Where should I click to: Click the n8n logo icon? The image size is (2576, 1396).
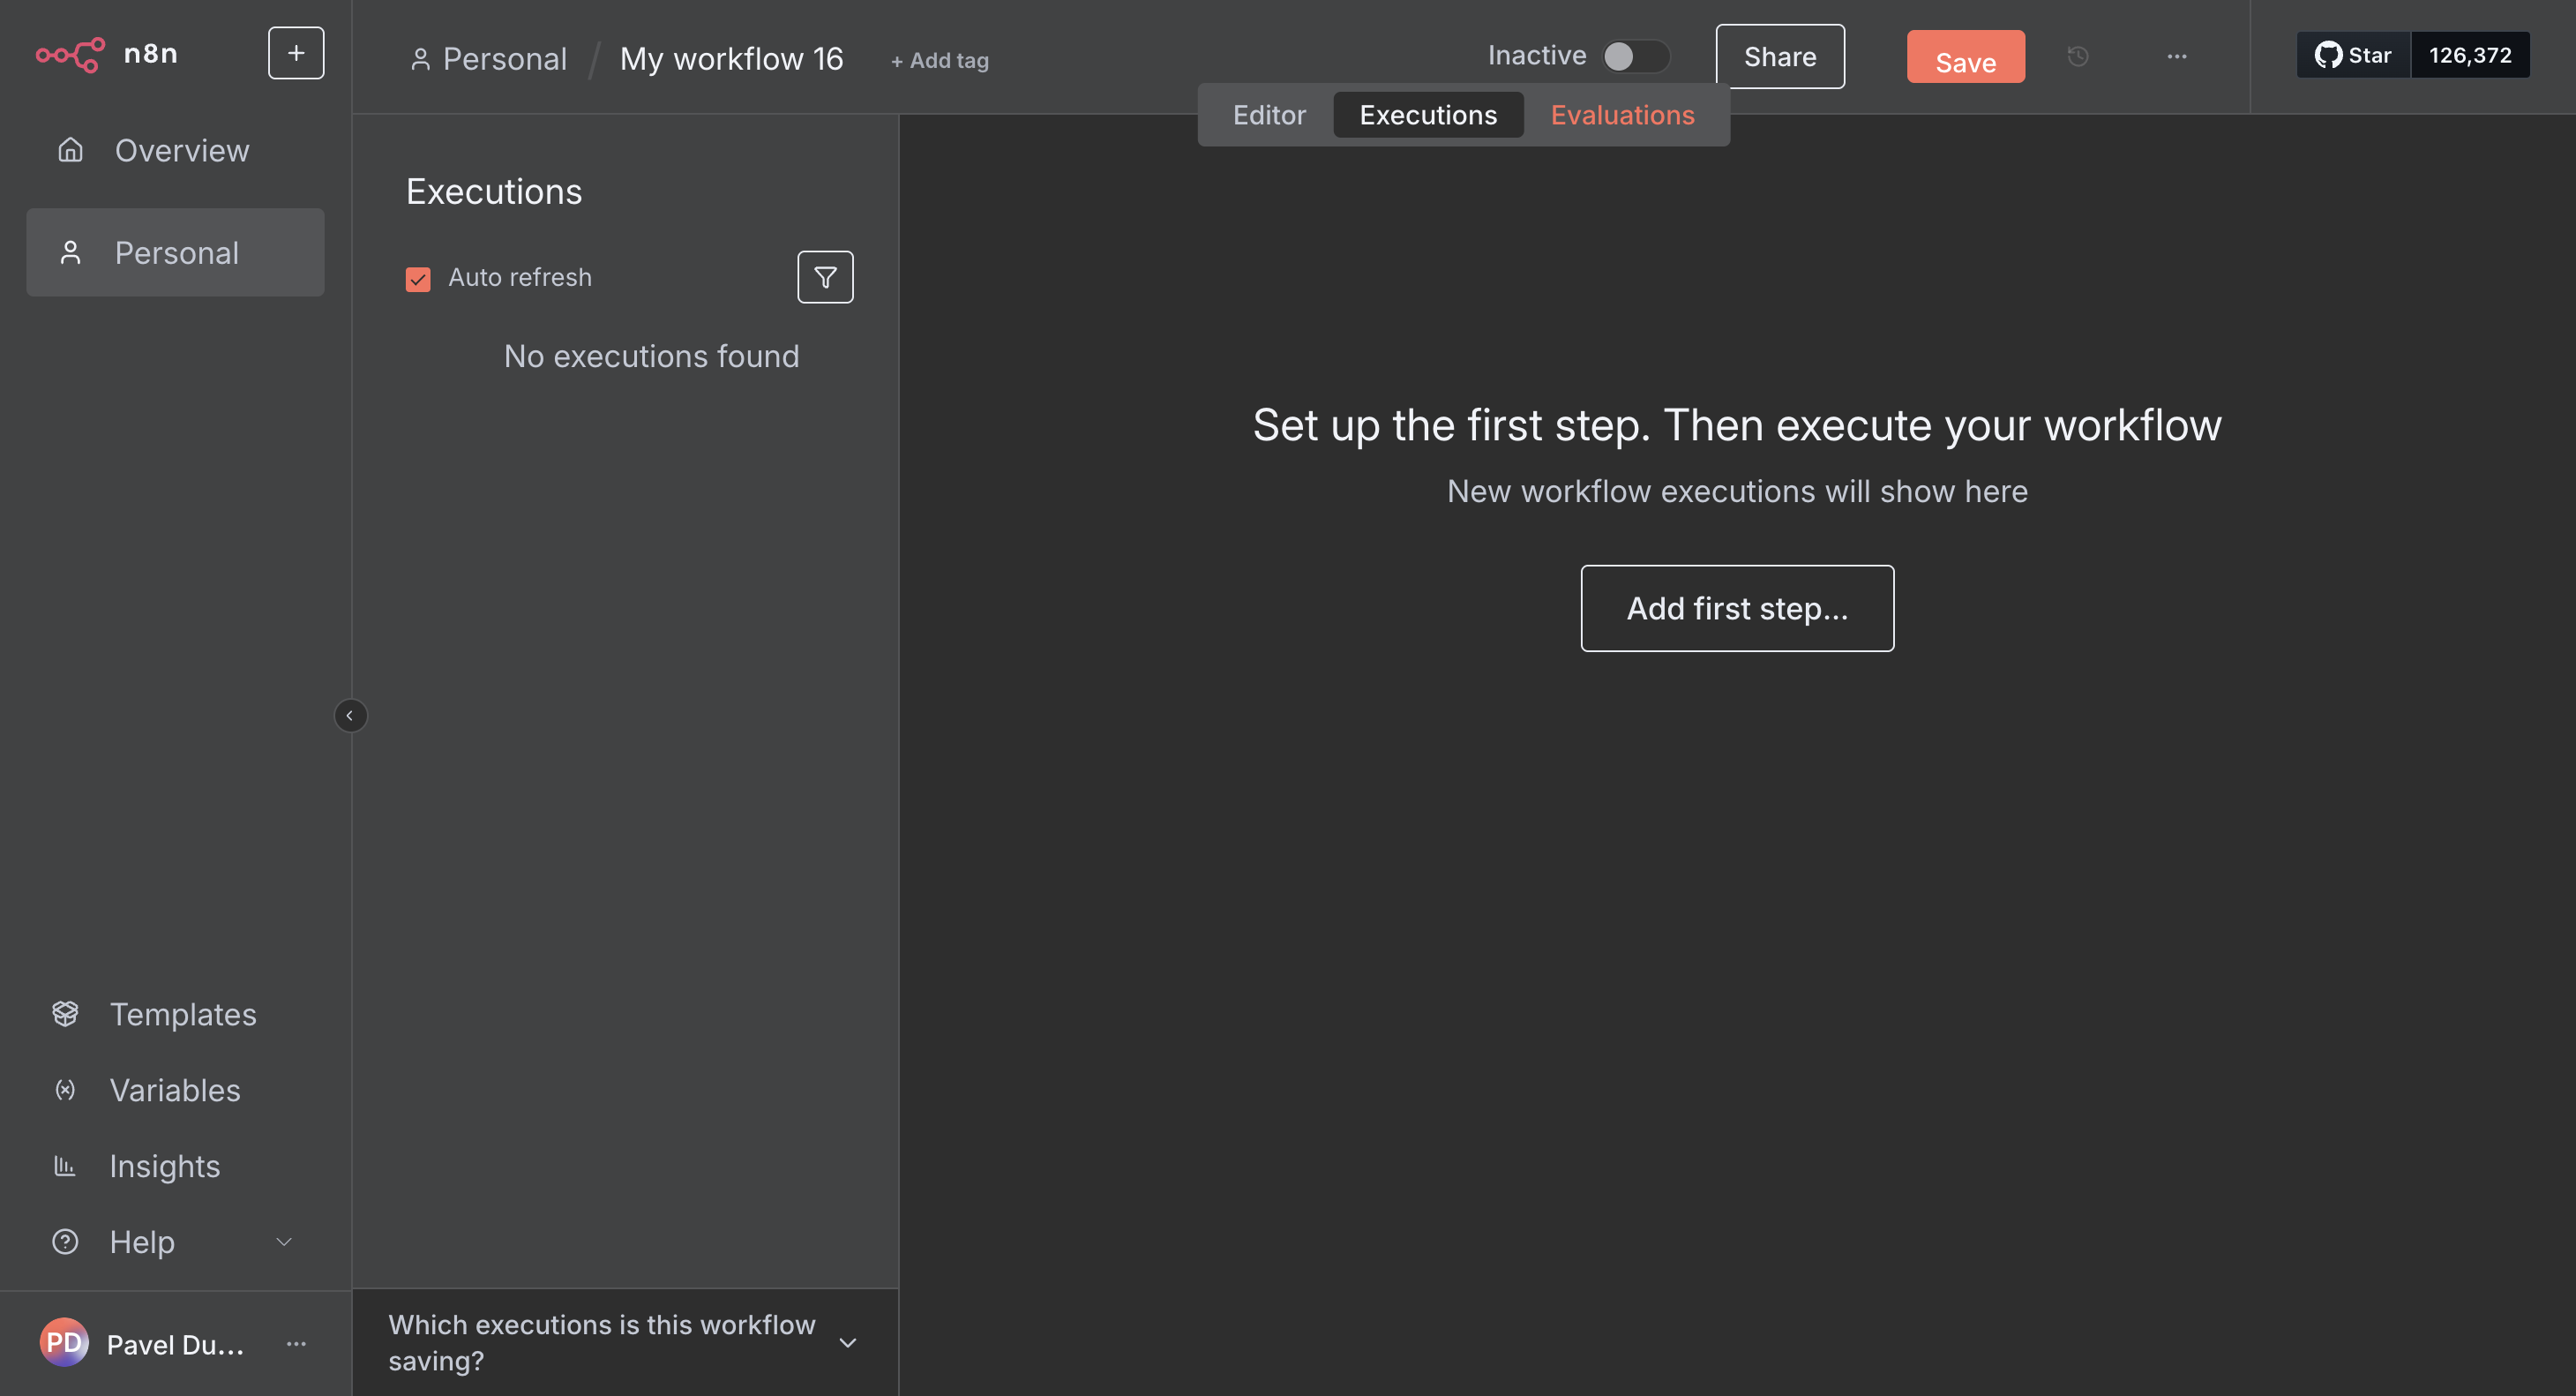click(x=70, y=54)
